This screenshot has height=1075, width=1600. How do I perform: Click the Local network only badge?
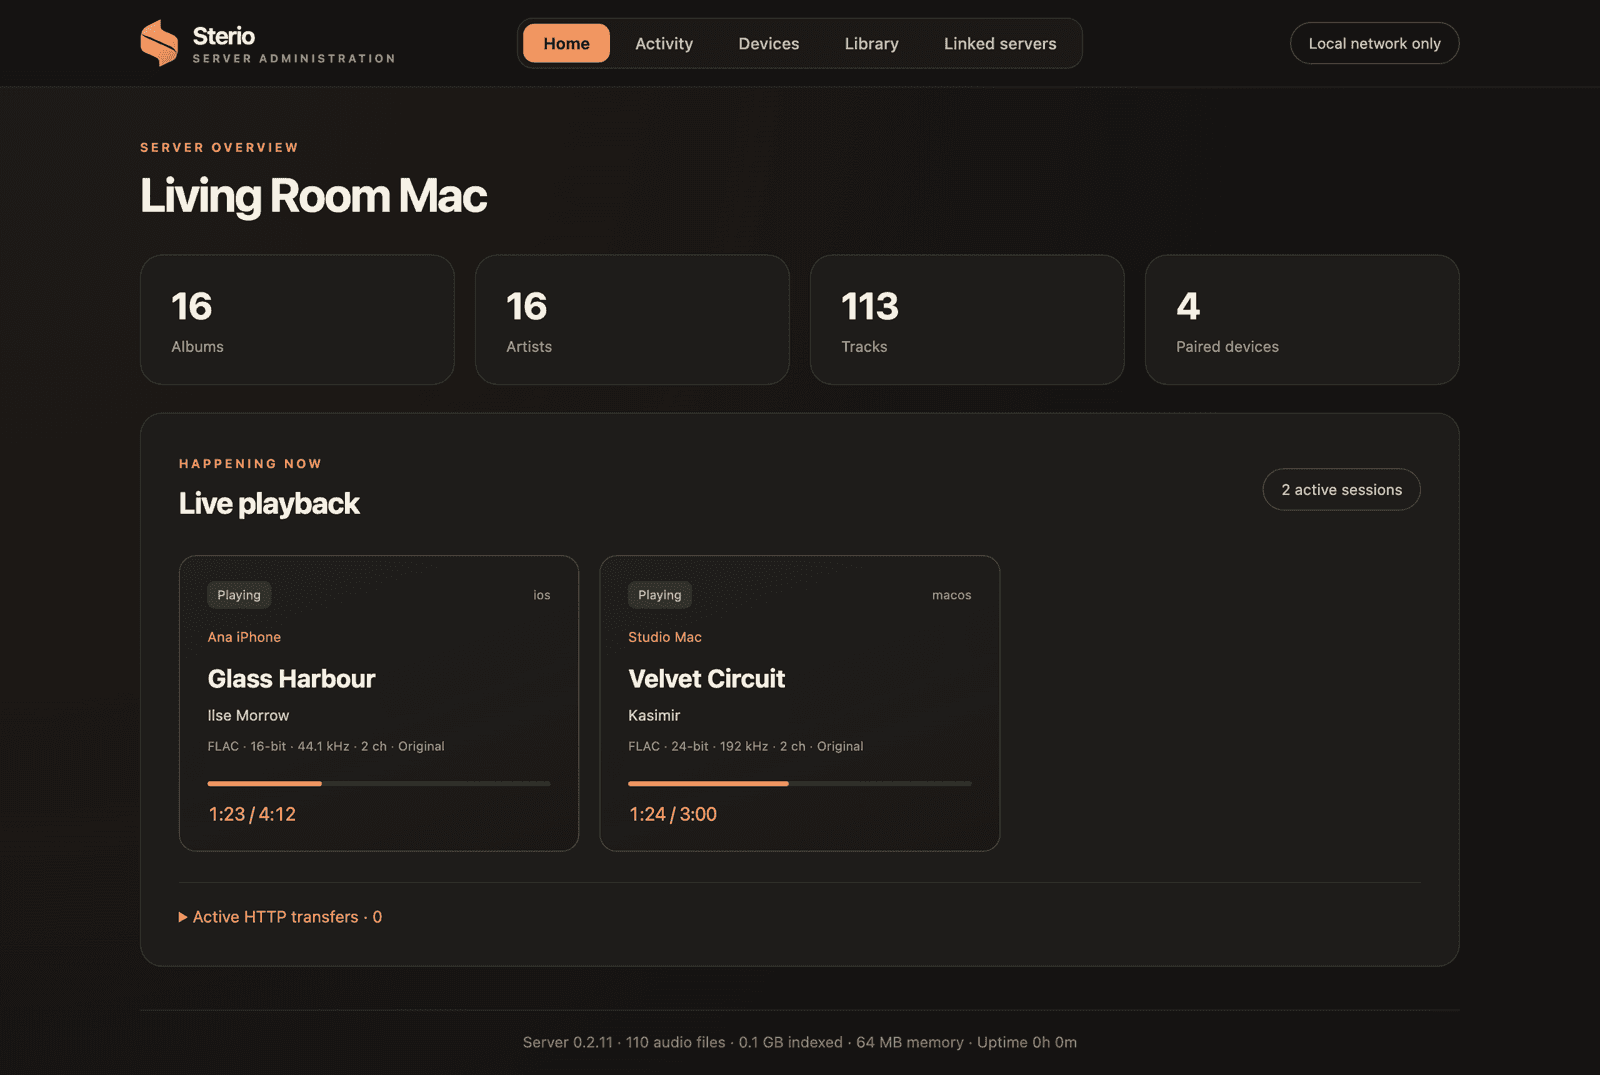click(1374, 43)
